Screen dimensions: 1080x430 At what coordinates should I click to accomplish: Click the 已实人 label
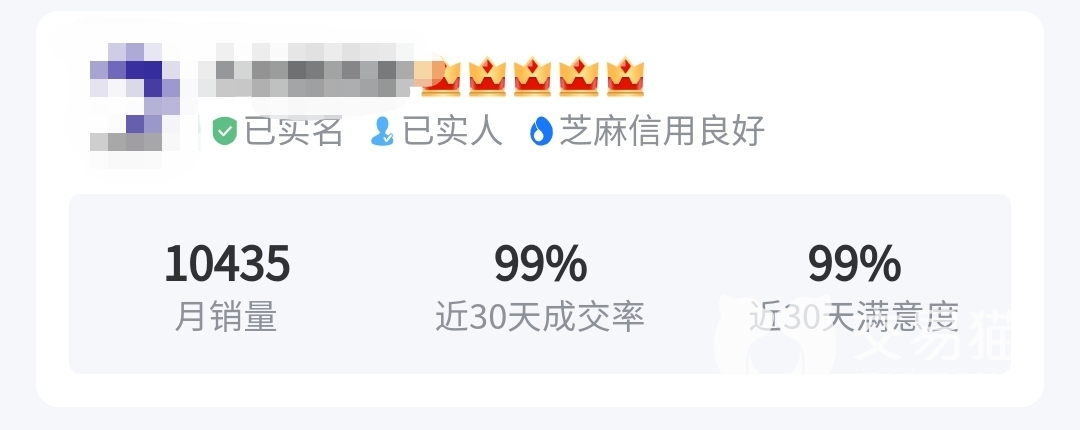(453, 131)
